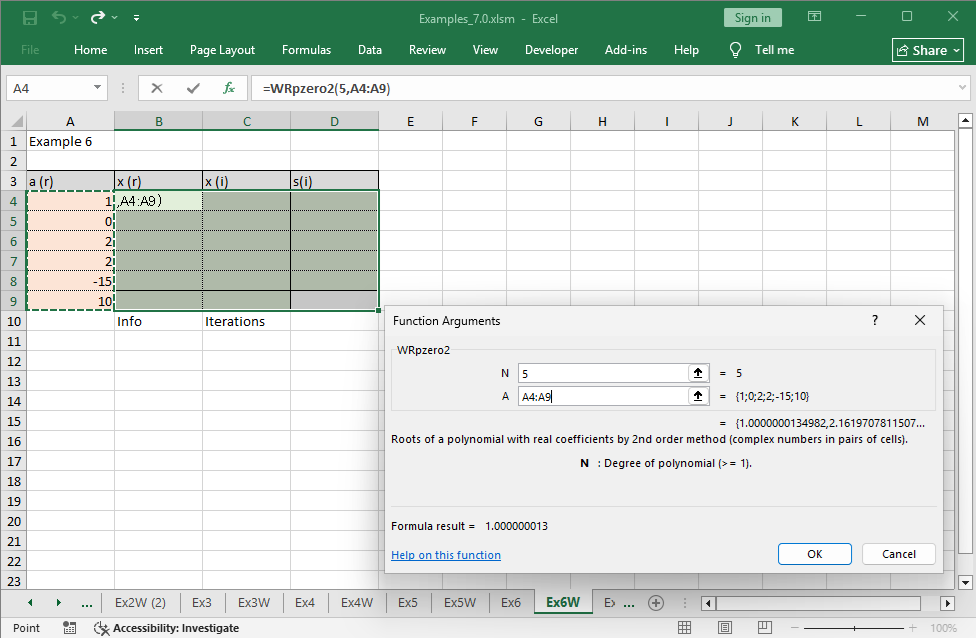
Task: Open the Undo history dropdown arrow
Action: pos(77,18)
